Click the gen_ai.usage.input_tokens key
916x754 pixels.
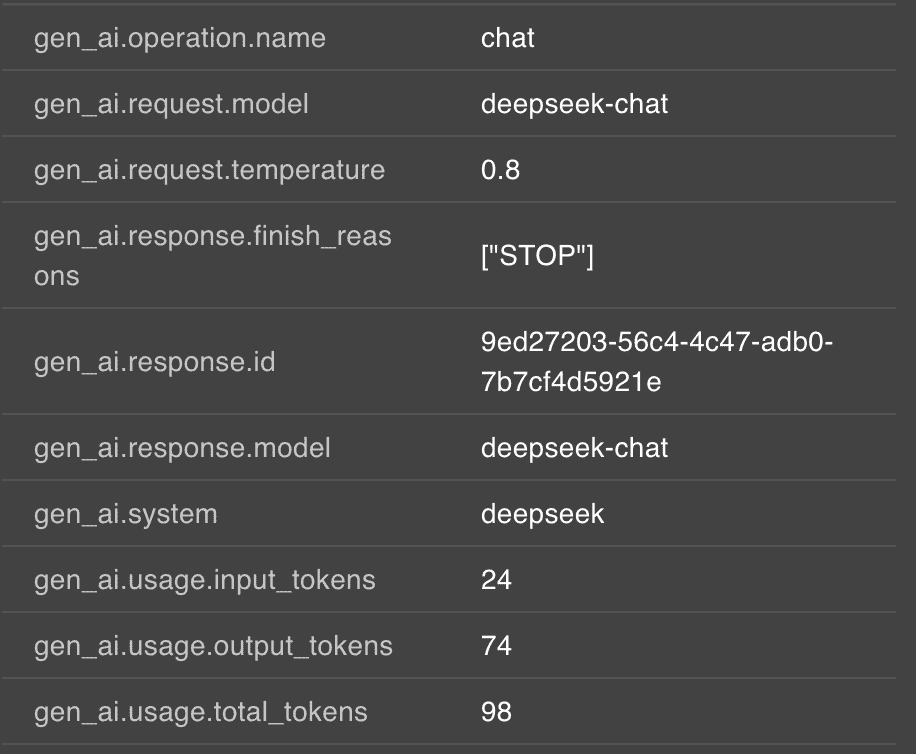click(204, 580)
